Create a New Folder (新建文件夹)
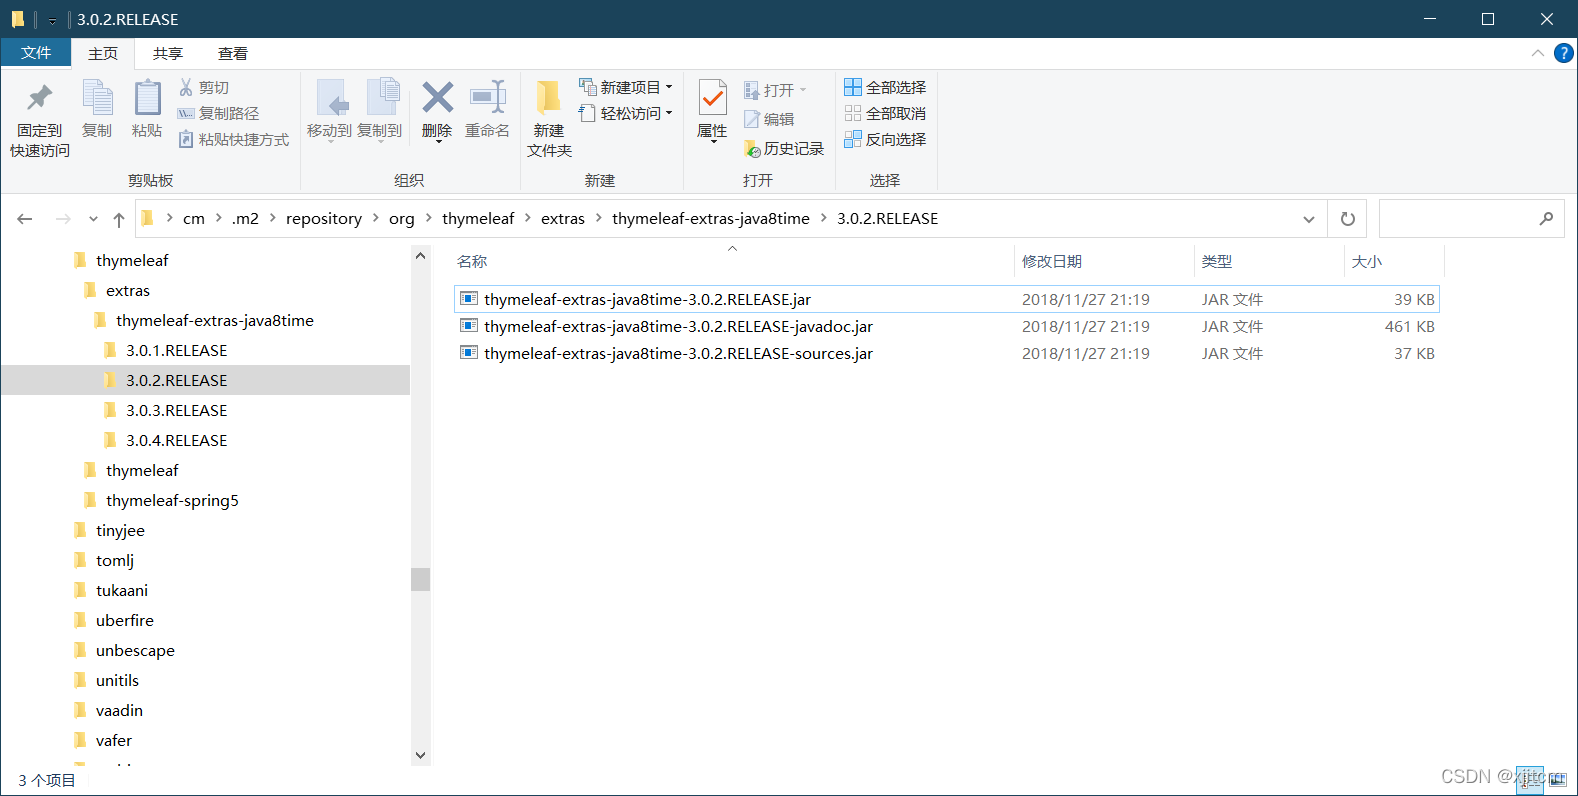 [549, 118]
